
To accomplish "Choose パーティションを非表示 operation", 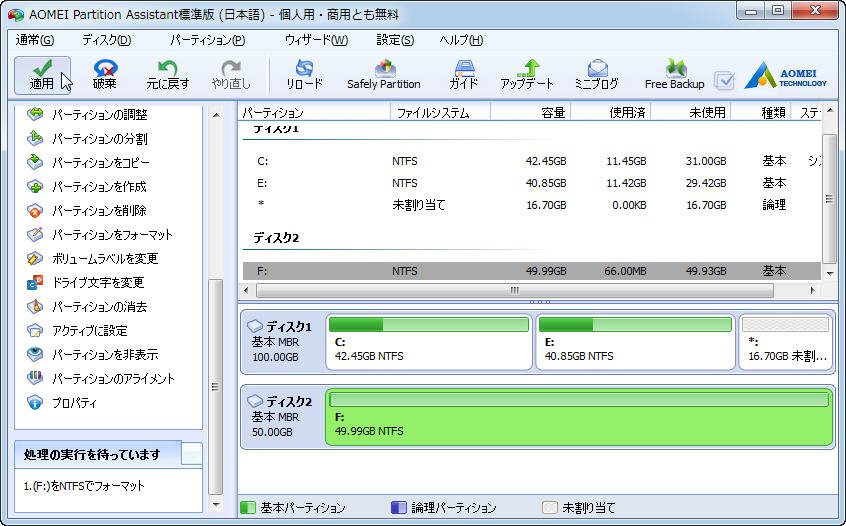I will pos(92,354).
